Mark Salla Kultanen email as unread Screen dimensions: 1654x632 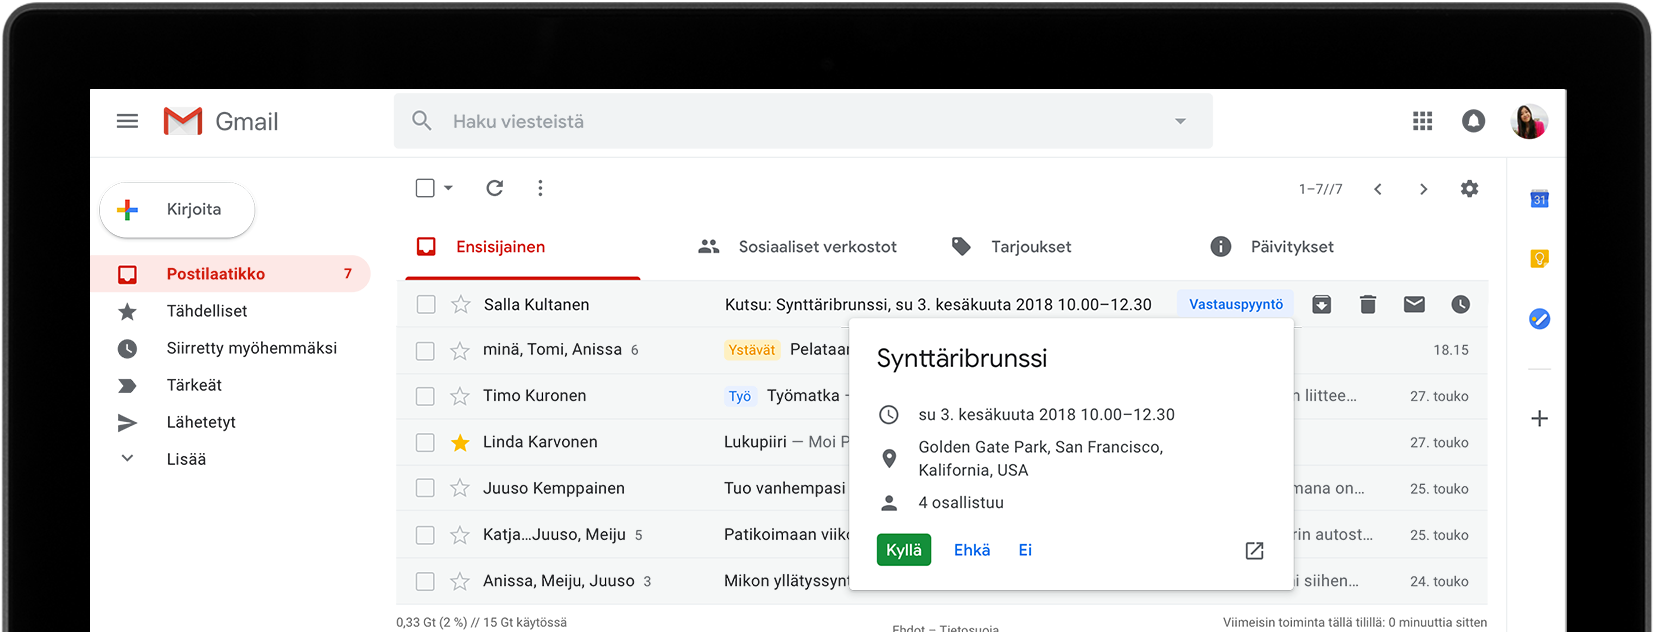1414,304
